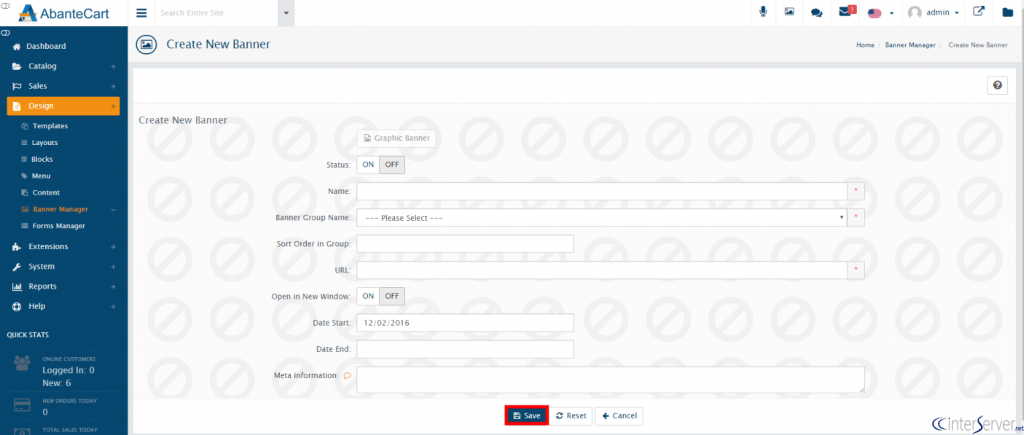
Task: Click the Design menu page icon
Action: coord(17,106)
